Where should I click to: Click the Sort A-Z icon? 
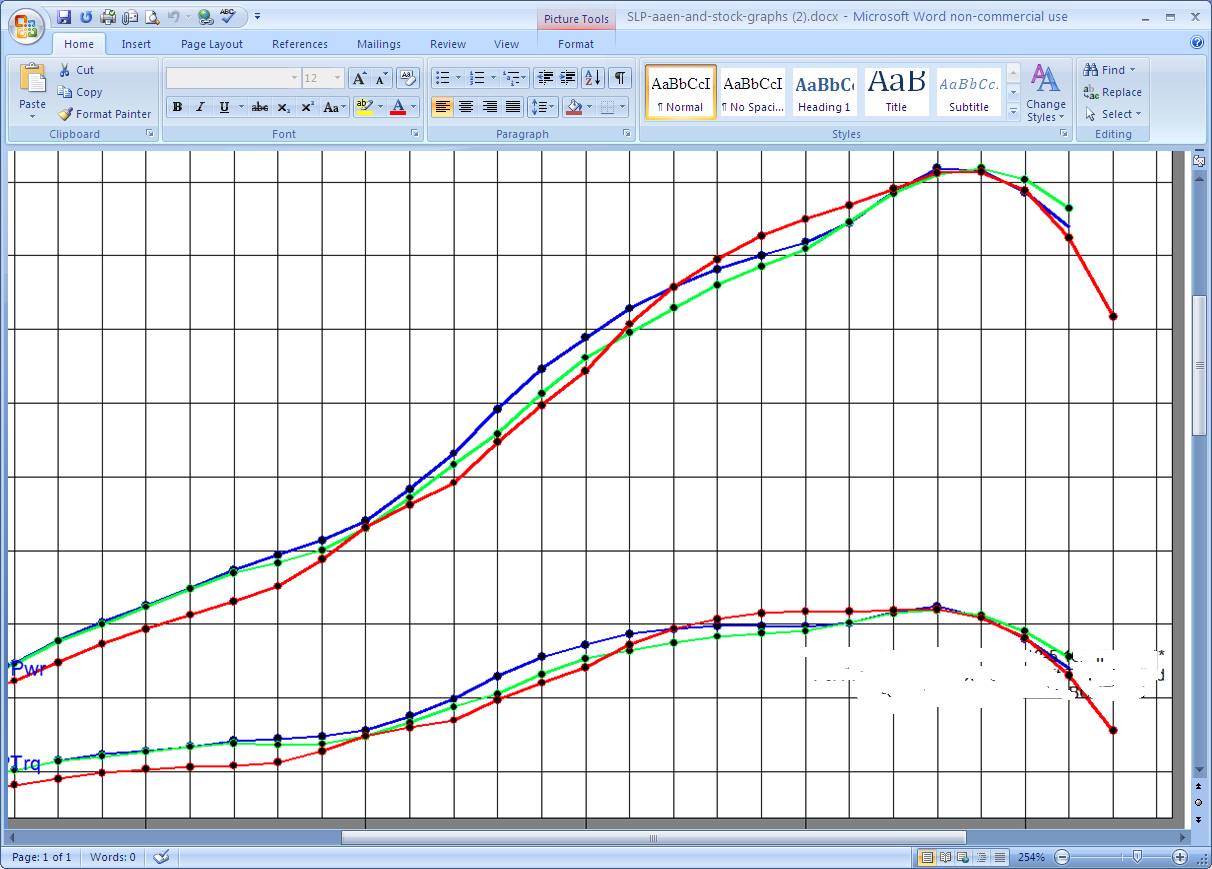pos(592,78)
